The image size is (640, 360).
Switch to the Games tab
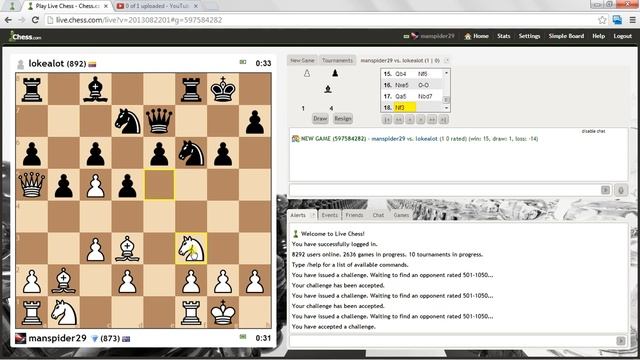click(401, 215)
